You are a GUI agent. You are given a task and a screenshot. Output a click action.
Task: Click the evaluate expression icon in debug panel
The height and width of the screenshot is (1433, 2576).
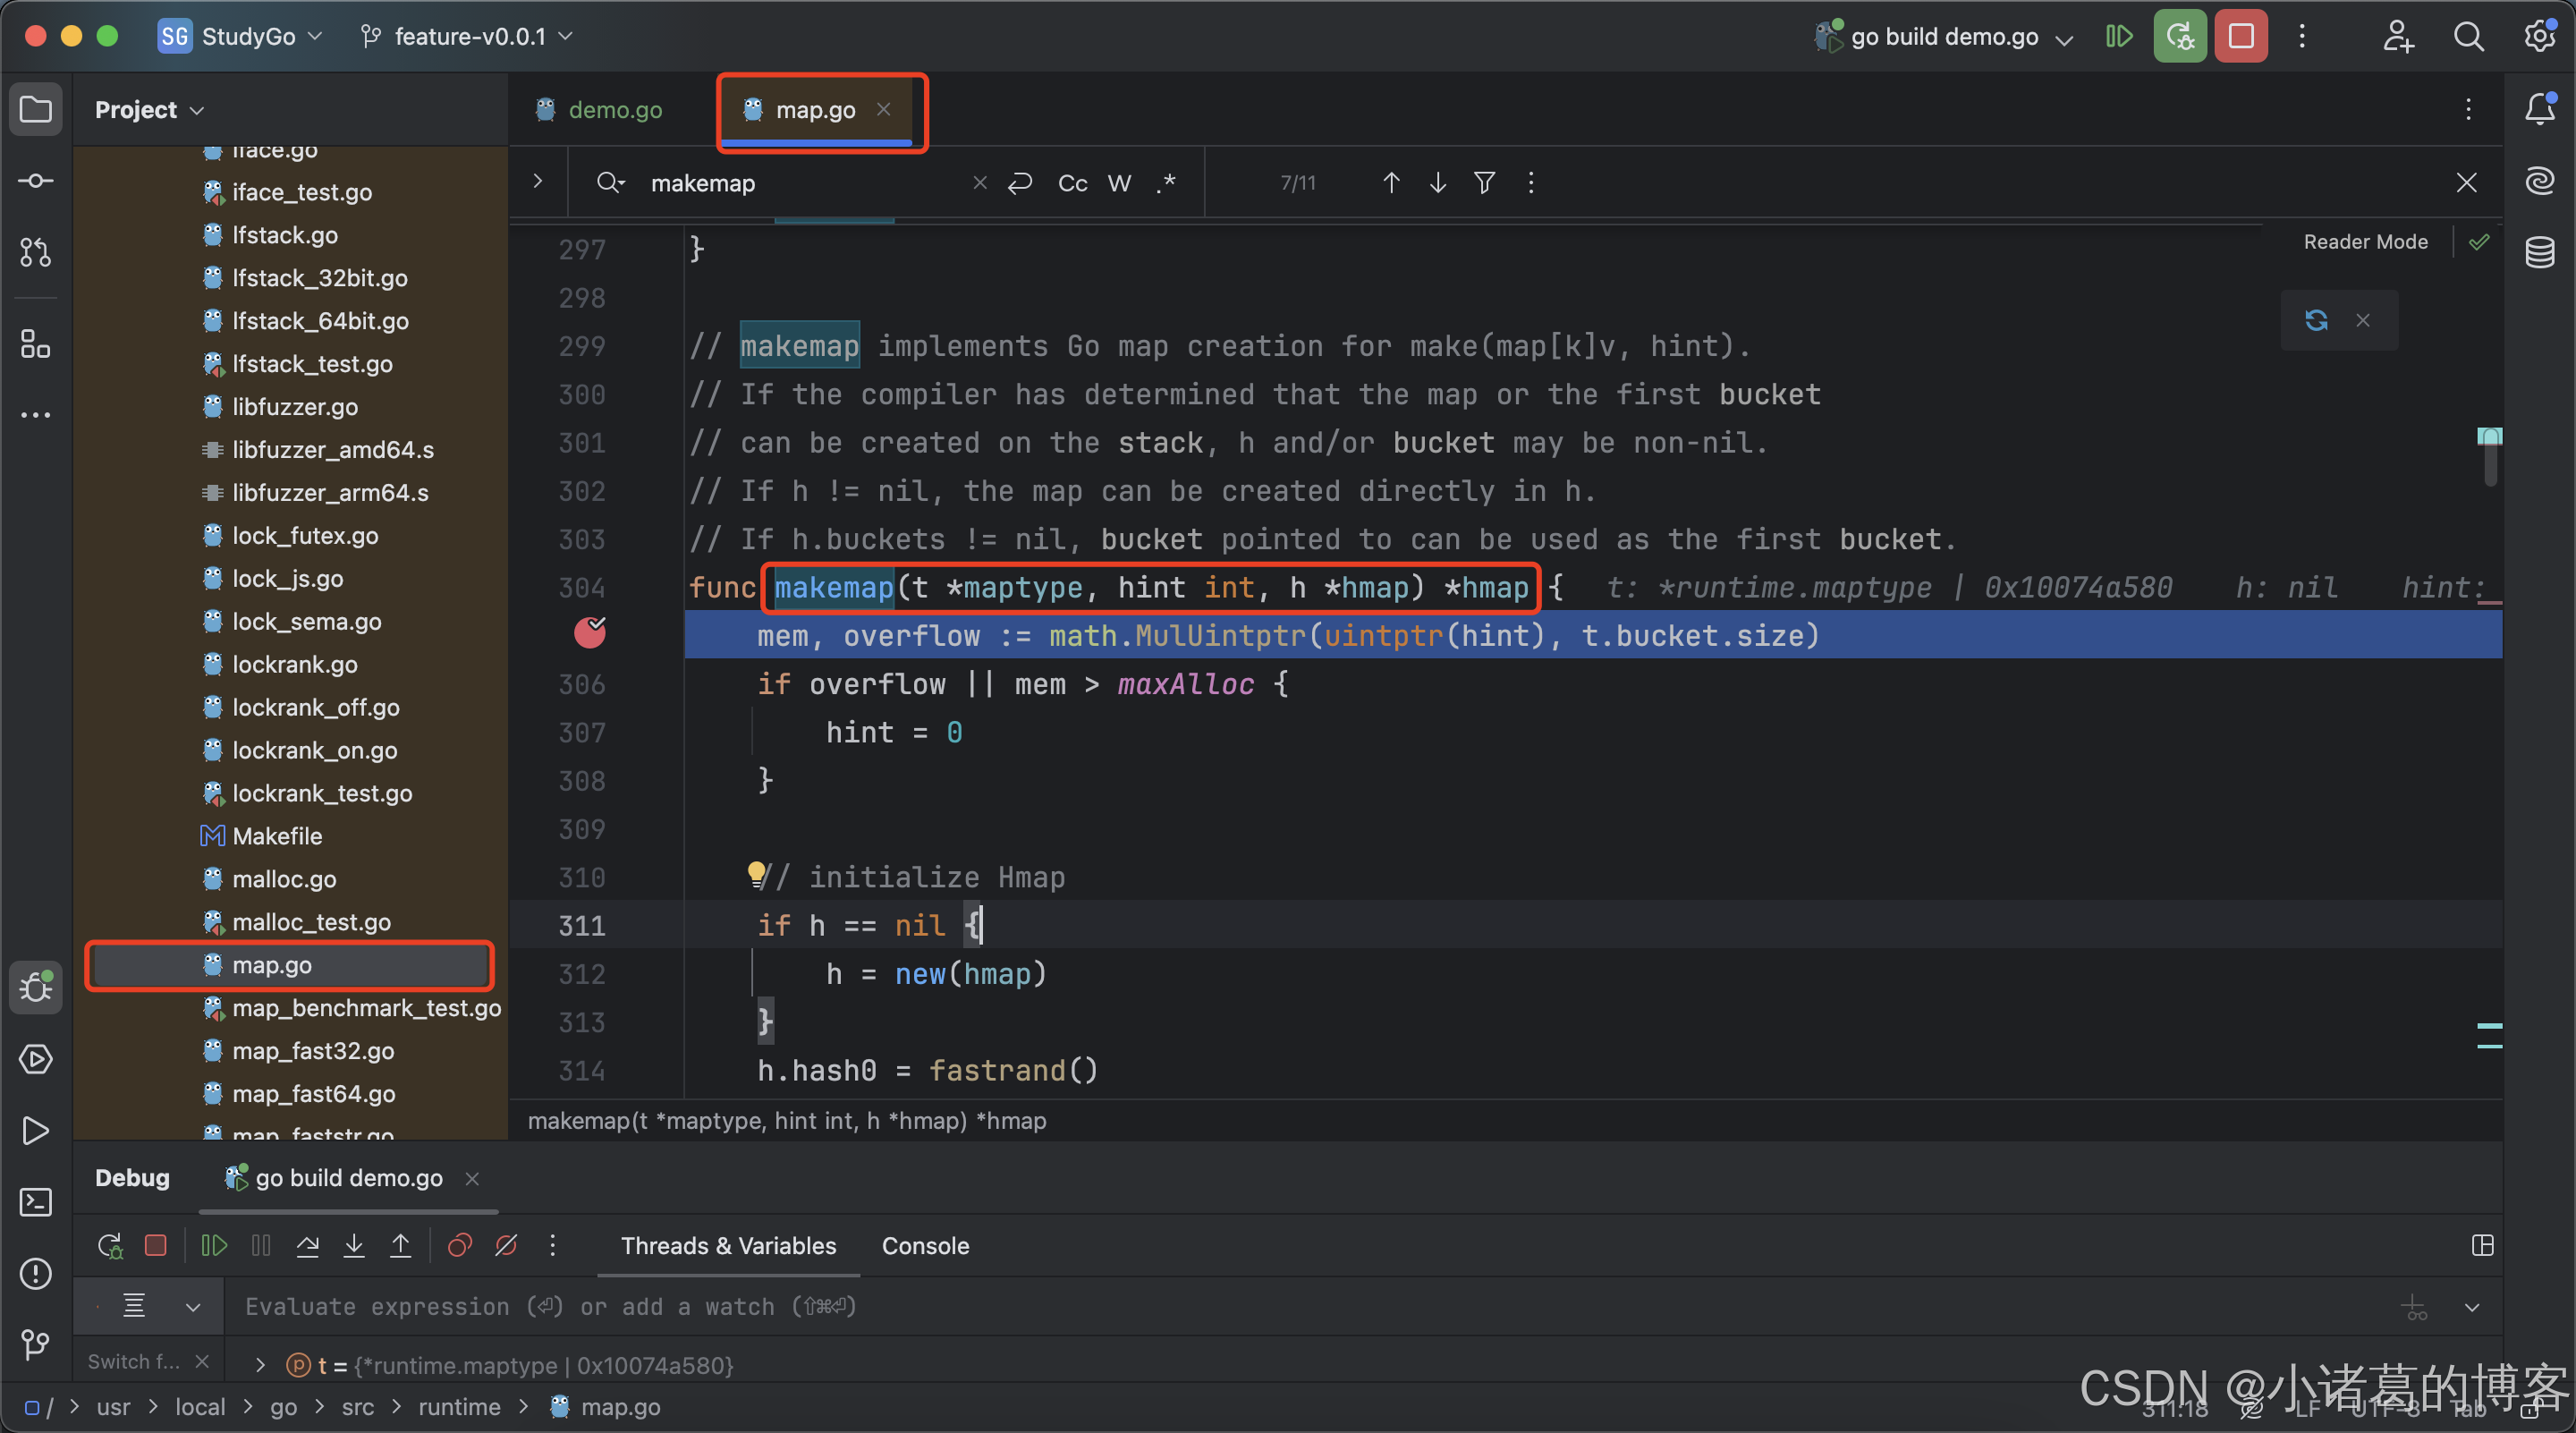pyautogui.click(x=134, y=1306)
